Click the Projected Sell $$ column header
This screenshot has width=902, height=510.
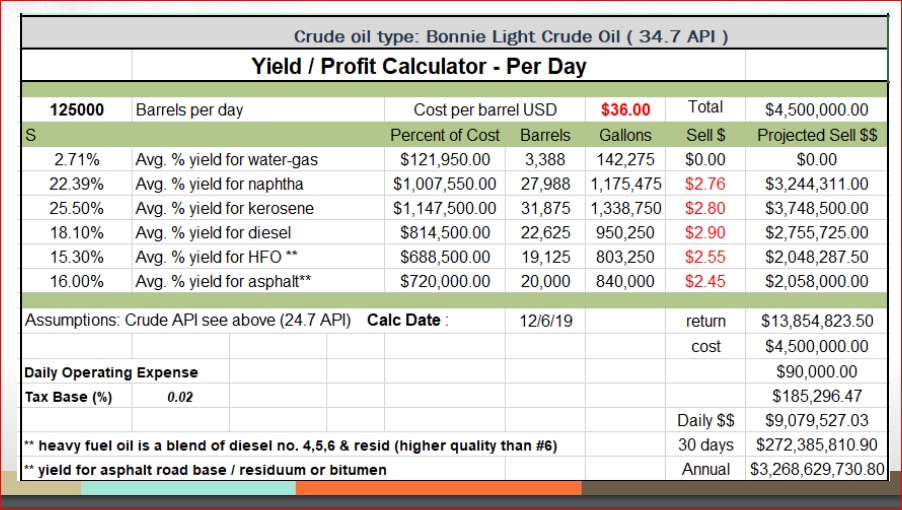(x=817, y=135)
